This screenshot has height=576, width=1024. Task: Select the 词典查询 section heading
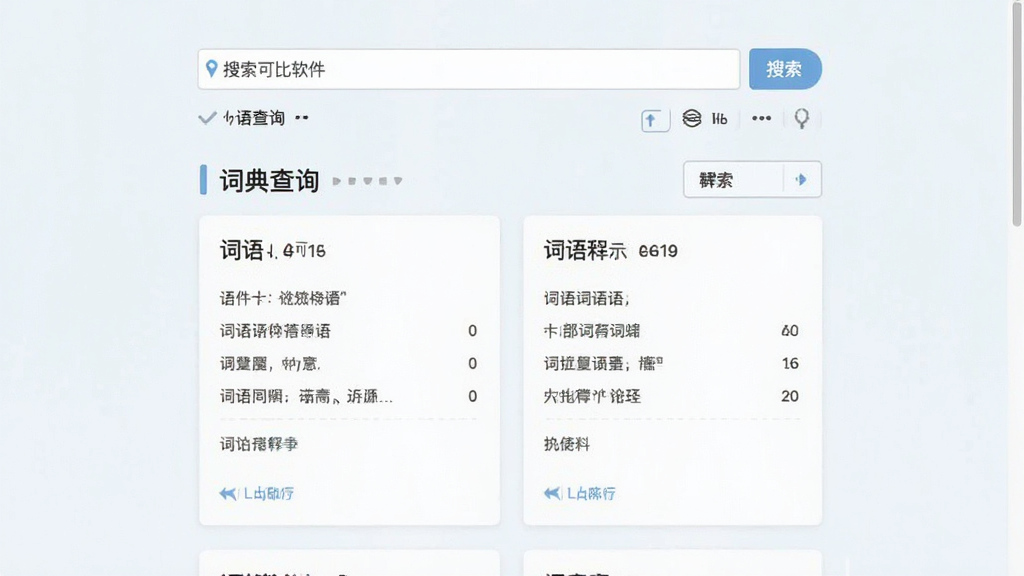[x=269, y=180]
